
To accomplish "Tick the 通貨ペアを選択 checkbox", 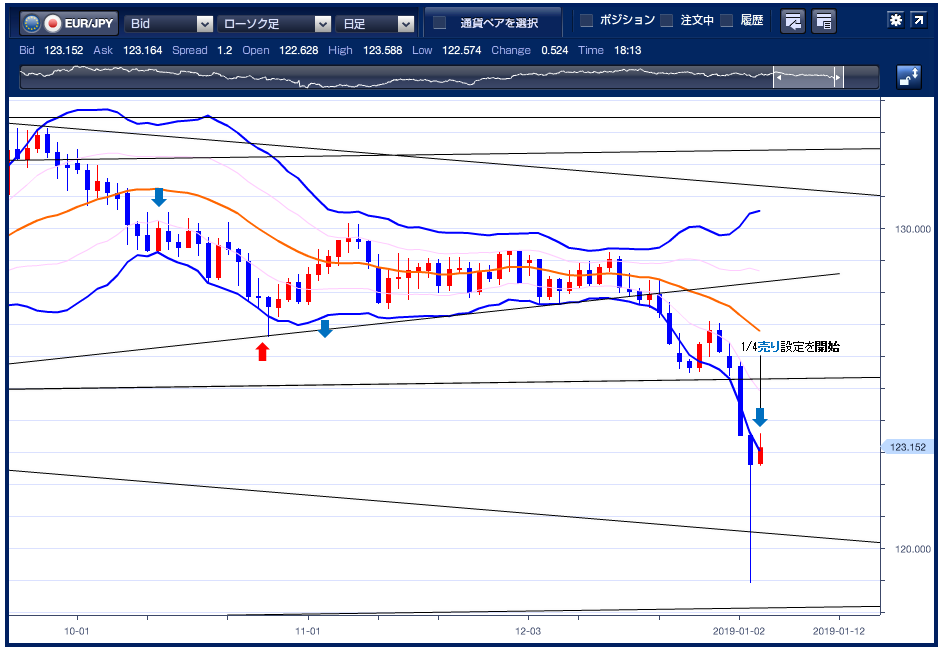I will point(440,23).
